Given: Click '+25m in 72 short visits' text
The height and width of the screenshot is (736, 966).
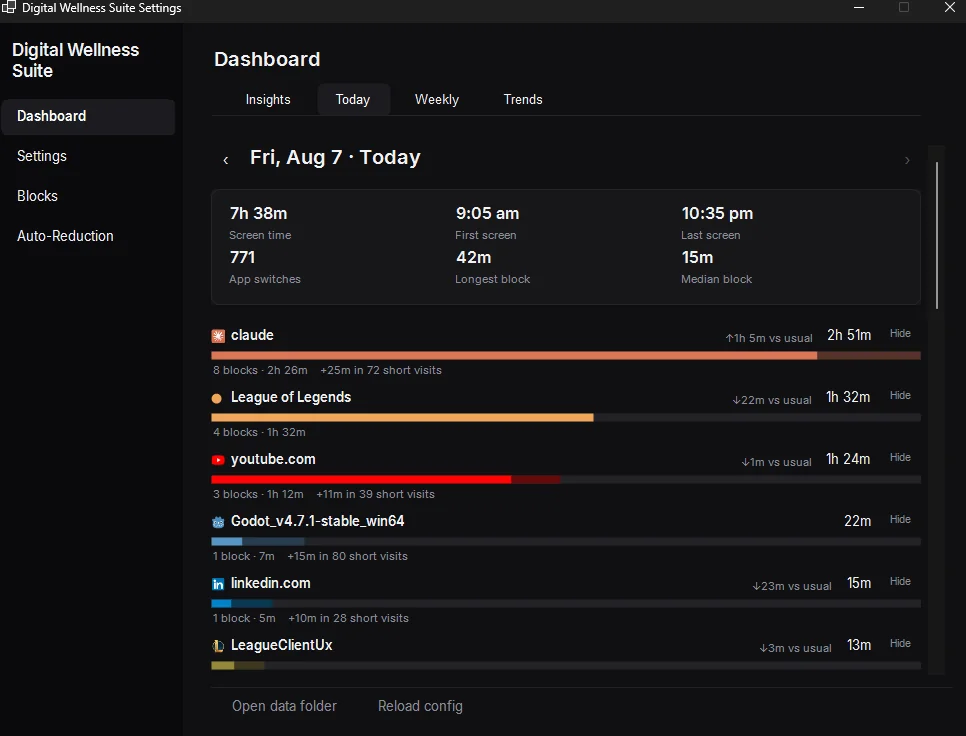Looking at the screenshot, I should 381,370.
